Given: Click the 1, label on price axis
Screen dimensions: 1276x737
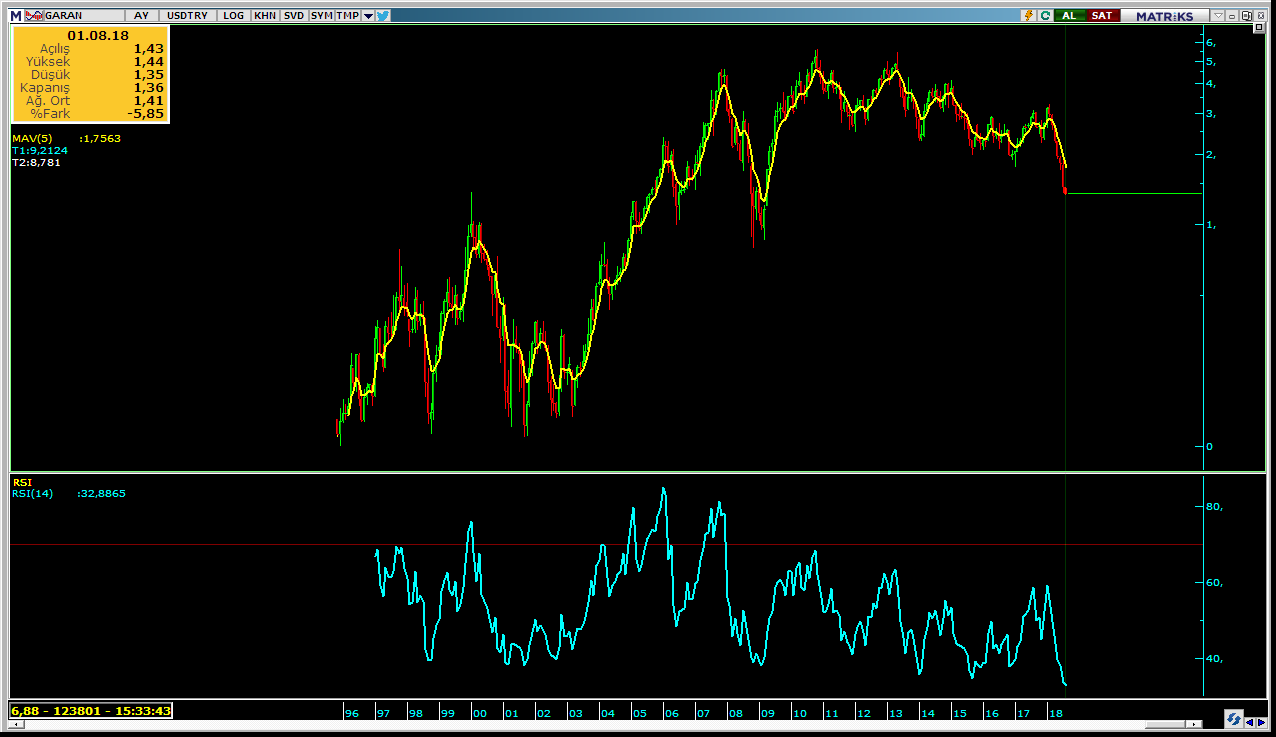Looking at the screenshot, I should [x=1211, y=224].
